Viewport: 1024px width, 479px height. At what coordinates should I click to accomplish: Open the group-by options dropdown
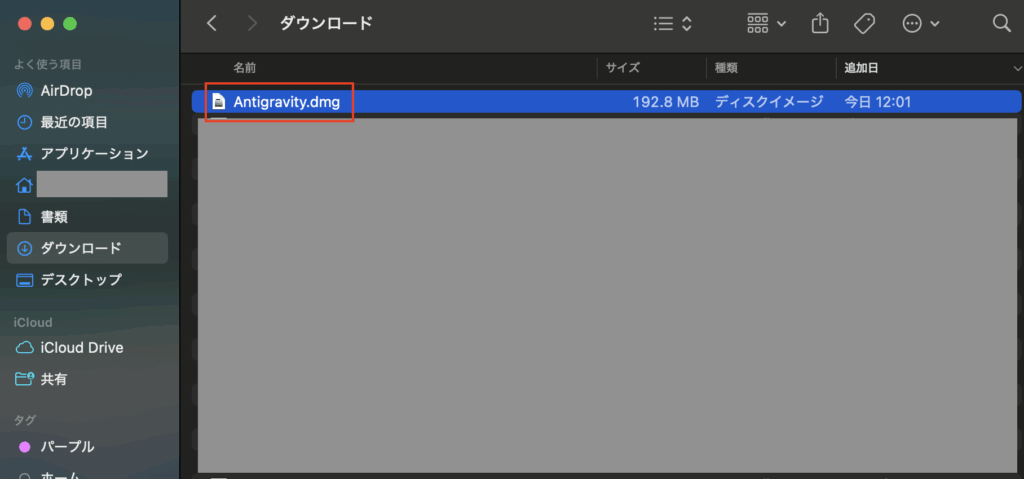[766, 23]
